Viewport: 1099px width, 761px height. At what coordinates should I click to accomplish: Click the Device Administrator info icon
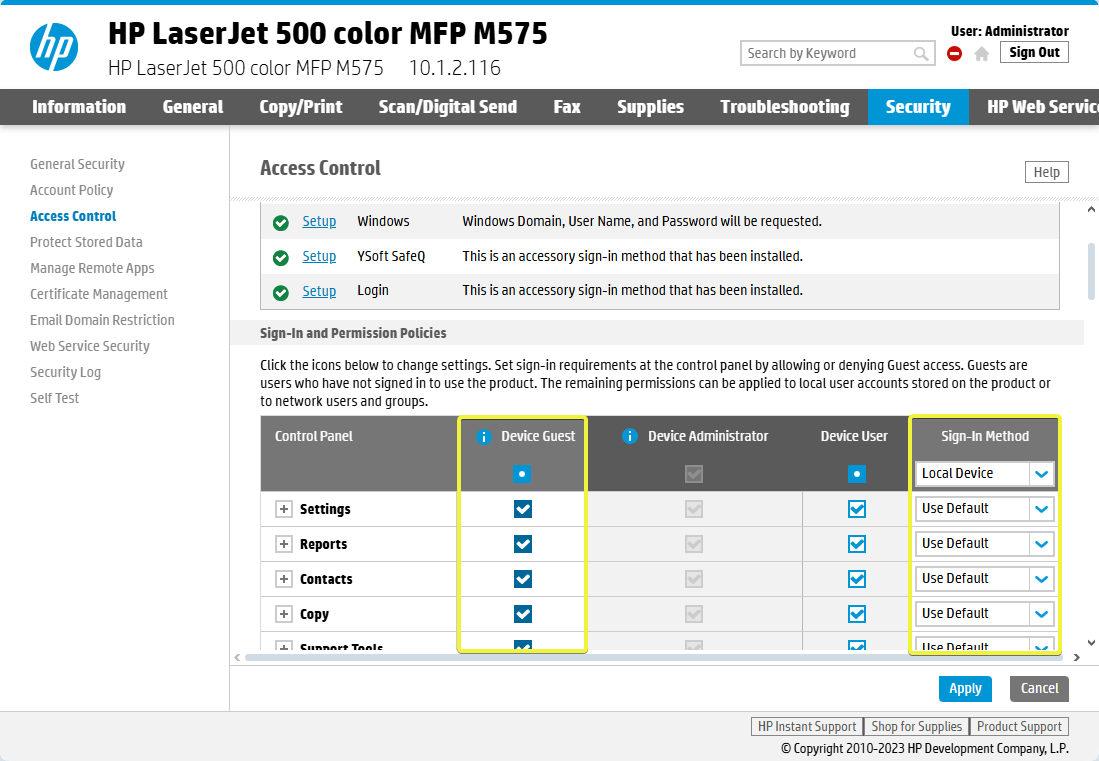tap(630, 437)
